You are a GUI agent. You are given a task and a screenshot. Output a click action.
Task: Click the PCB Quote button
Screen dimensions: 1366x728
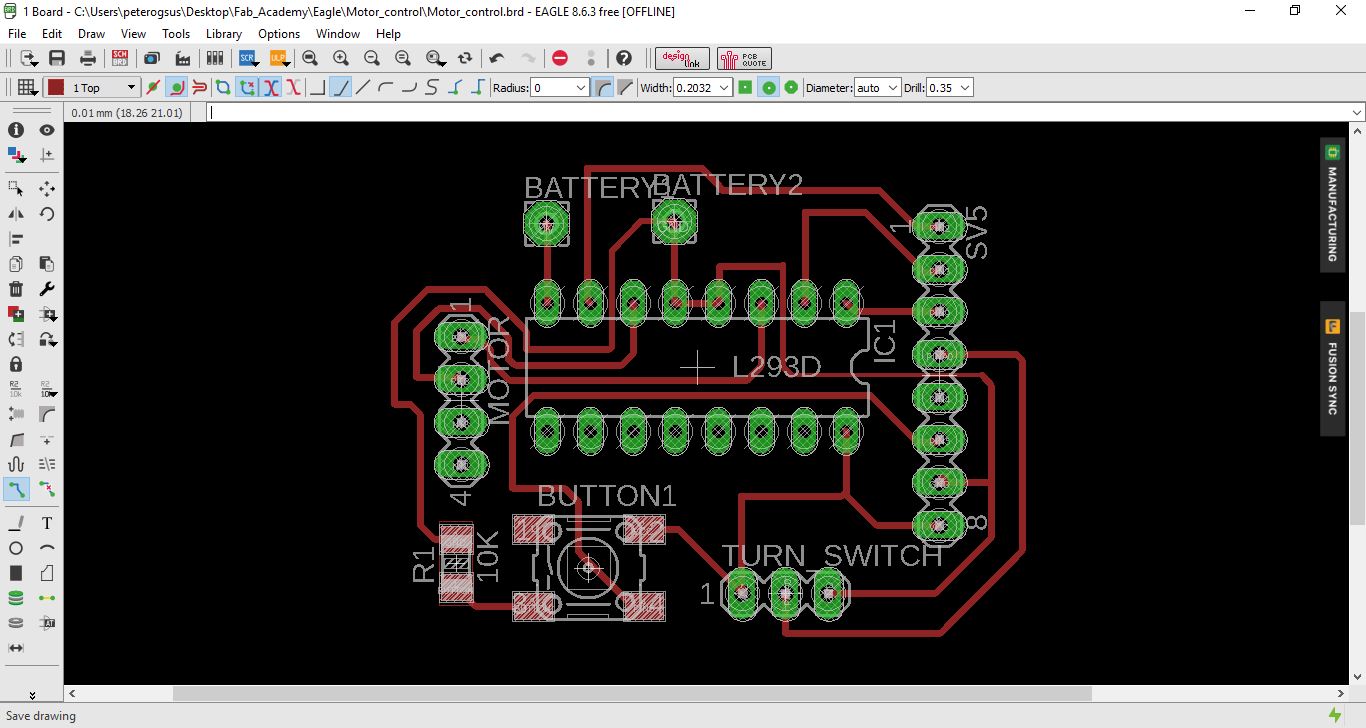coord(744,58)
